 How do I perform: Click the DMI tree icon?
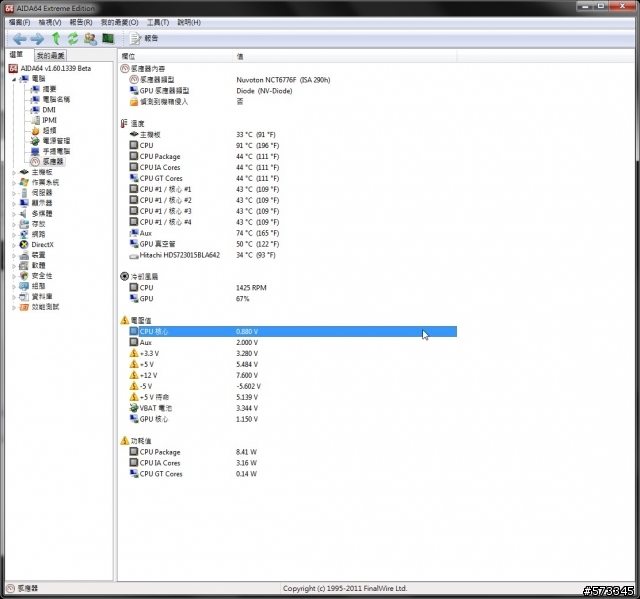point(36,110)
